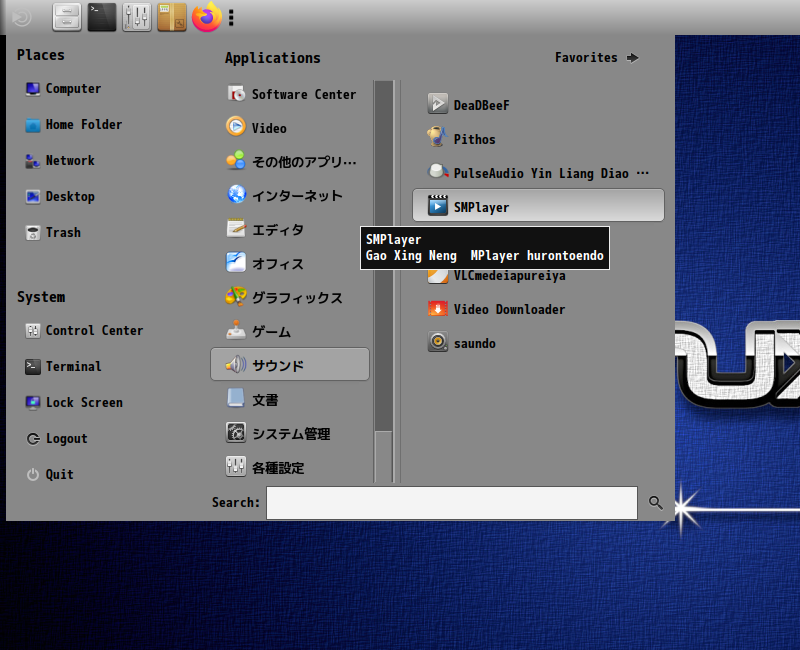Select the 文書 category
This screenshot has width=800, height=650.
(x=290, y=399)
